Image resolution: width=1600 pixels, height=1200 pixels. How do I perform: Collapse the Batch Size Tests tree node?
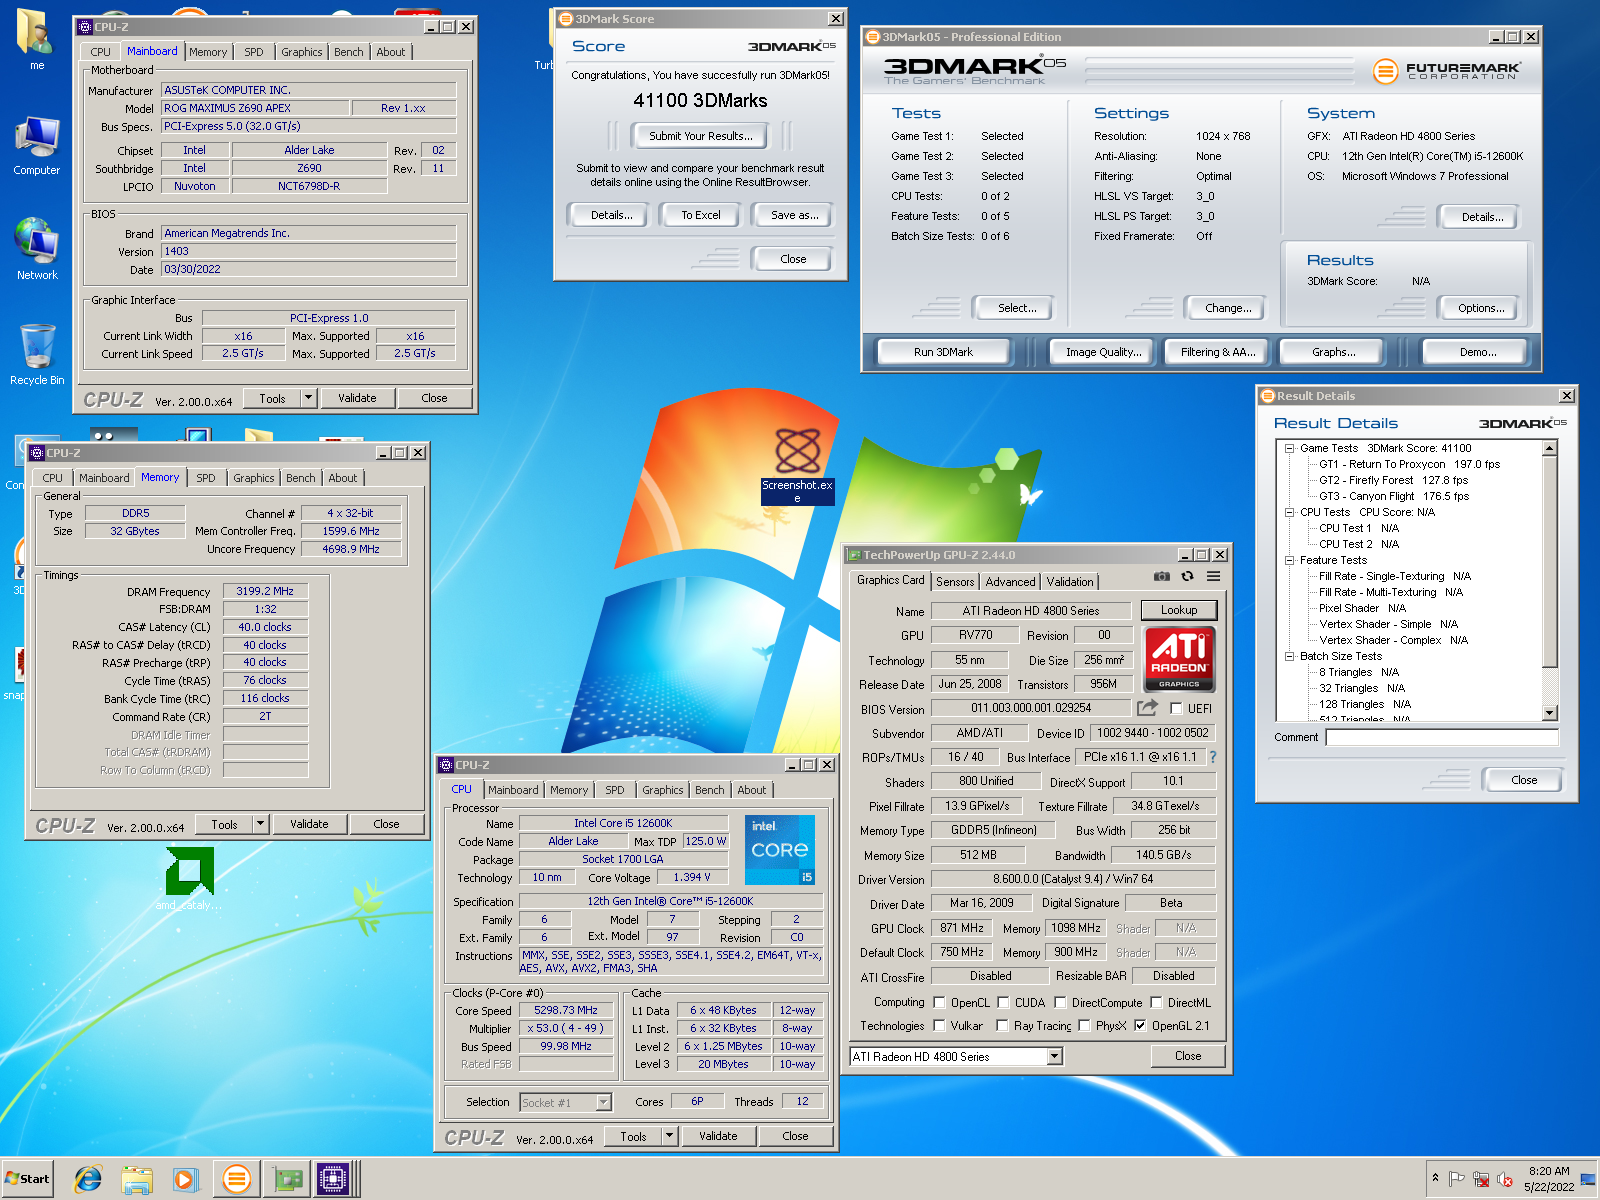(1290, 656)
